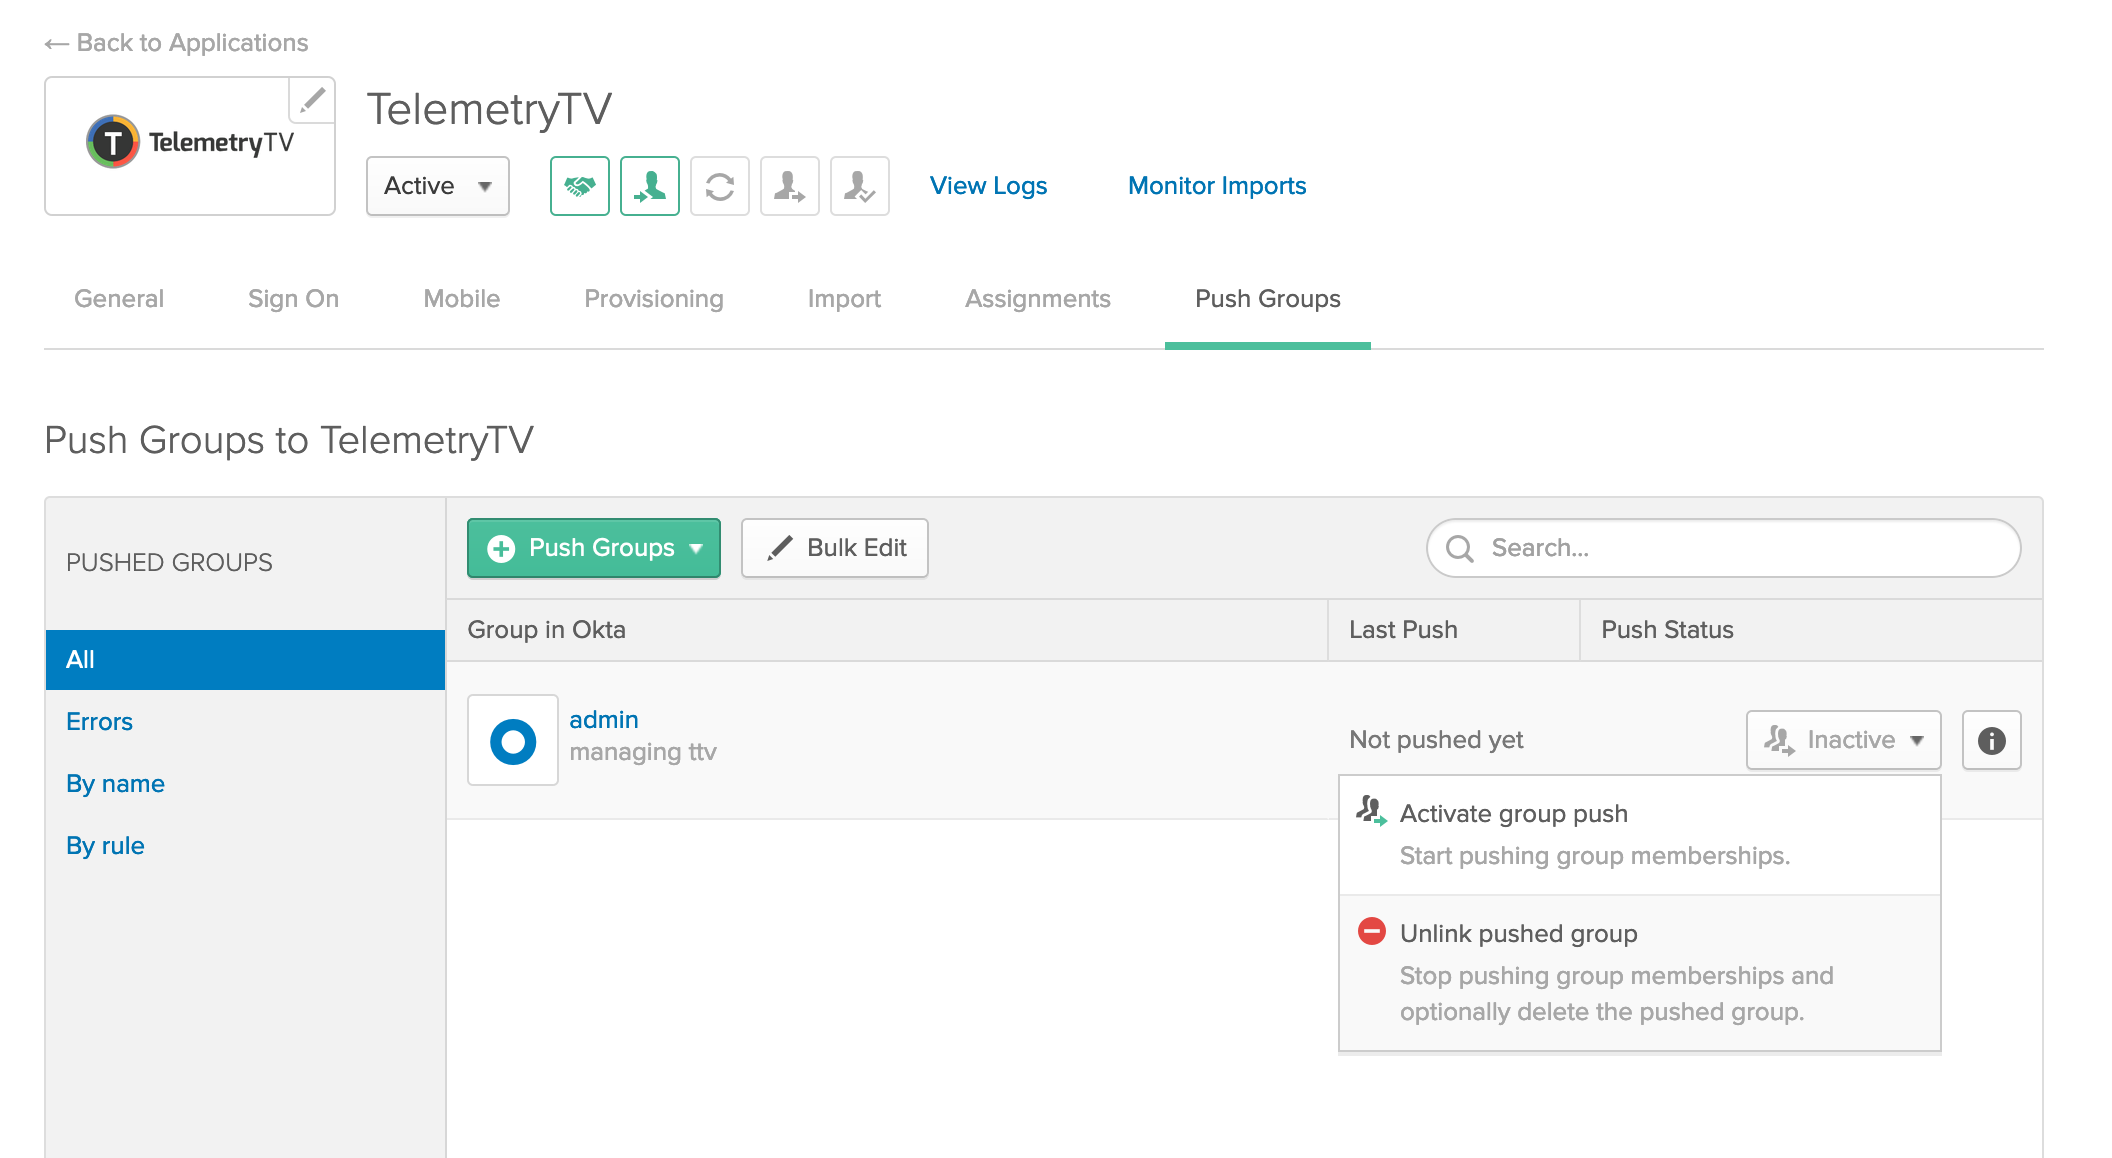The height and width of the screenshot is (1158, 2112).
Task: Select Activate group push option
Action: tap(1513, 814)
